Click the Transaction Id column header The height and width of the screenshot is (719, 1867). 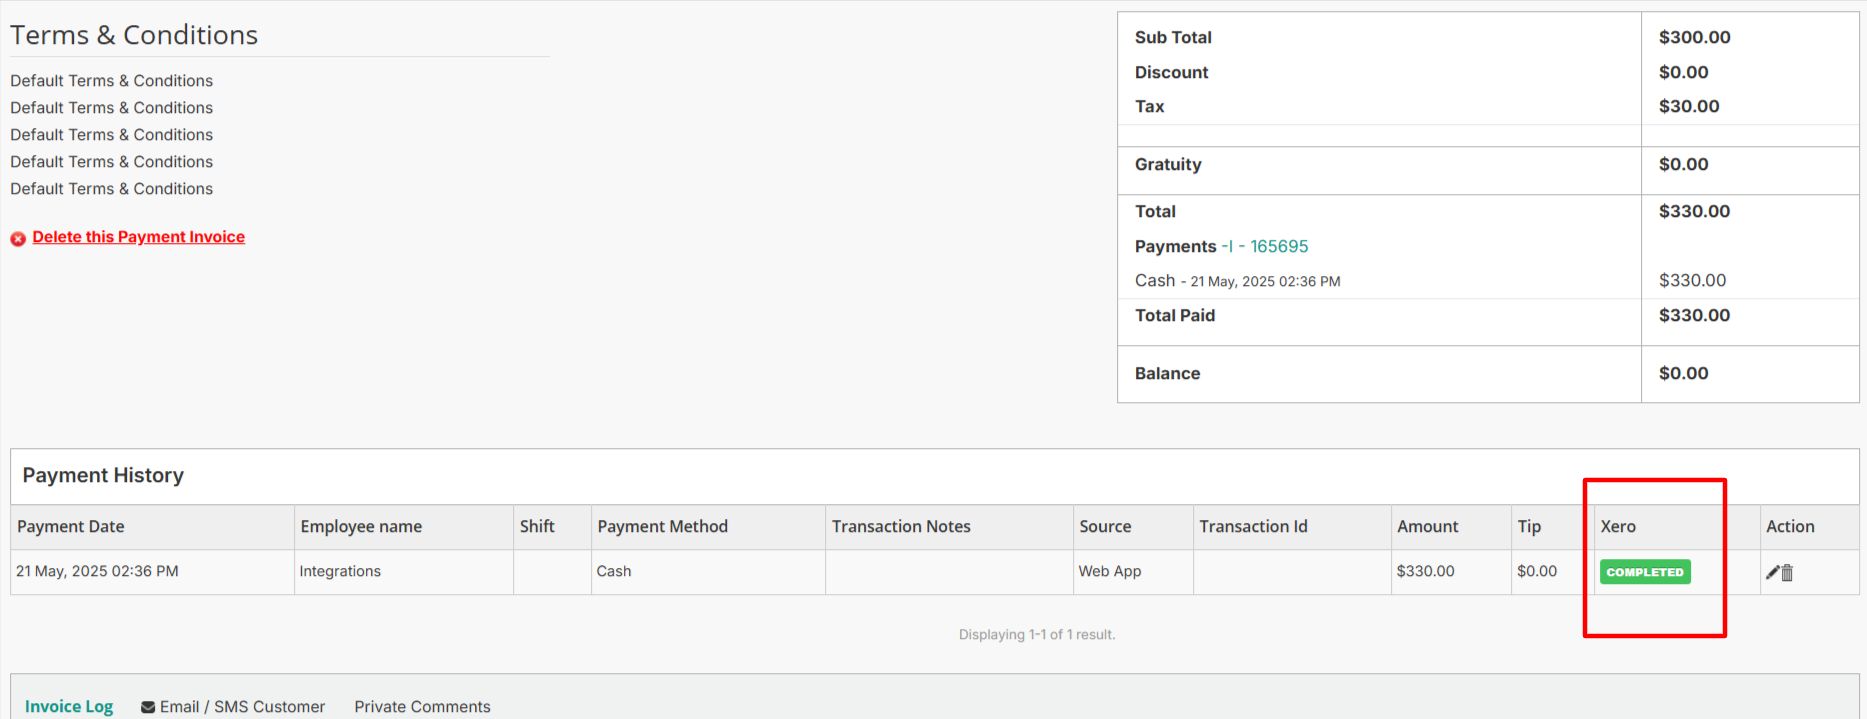click(x=1253, y=526)
